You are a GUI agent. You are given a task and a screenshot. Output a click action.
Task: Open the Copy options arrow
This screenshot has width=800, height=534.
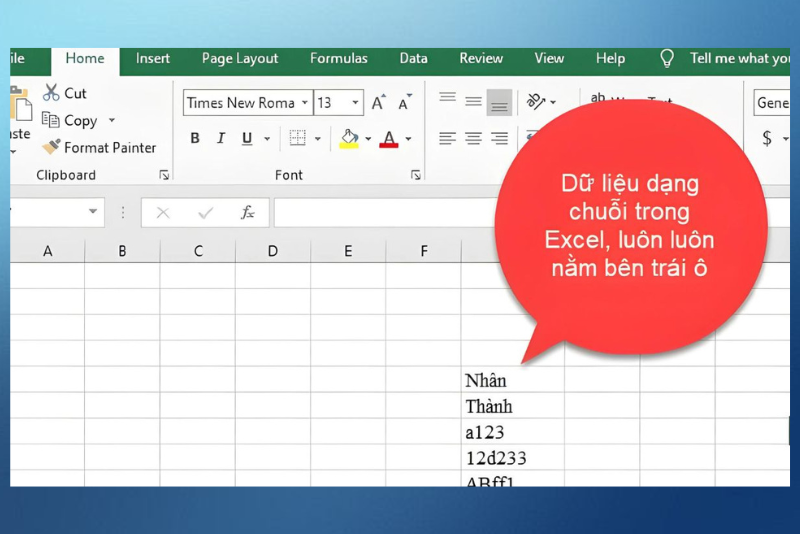[112, 120]
